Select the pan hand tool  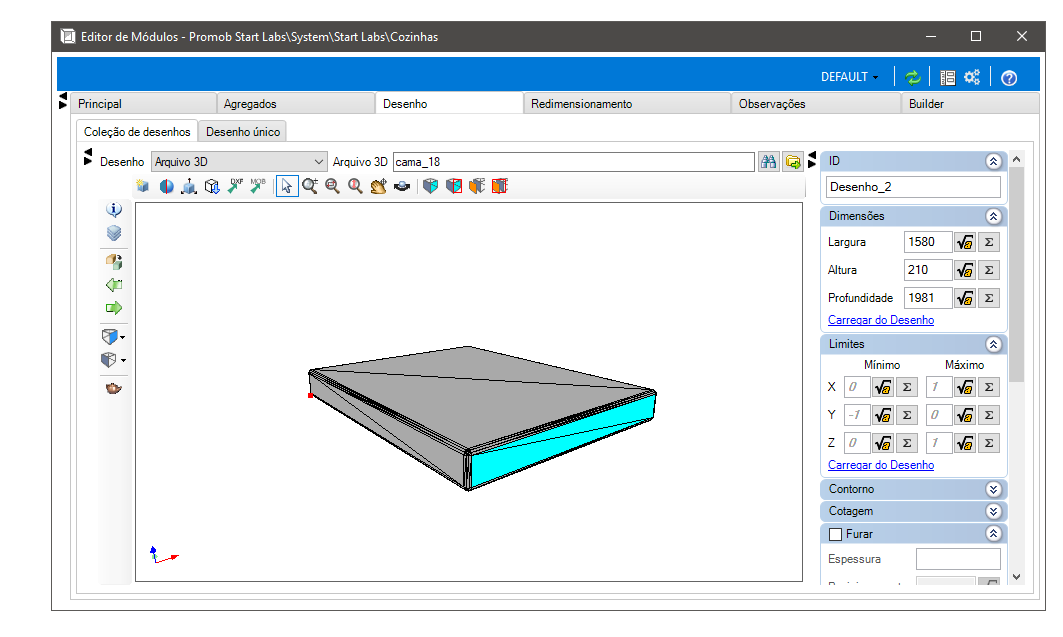pos(378,186)
